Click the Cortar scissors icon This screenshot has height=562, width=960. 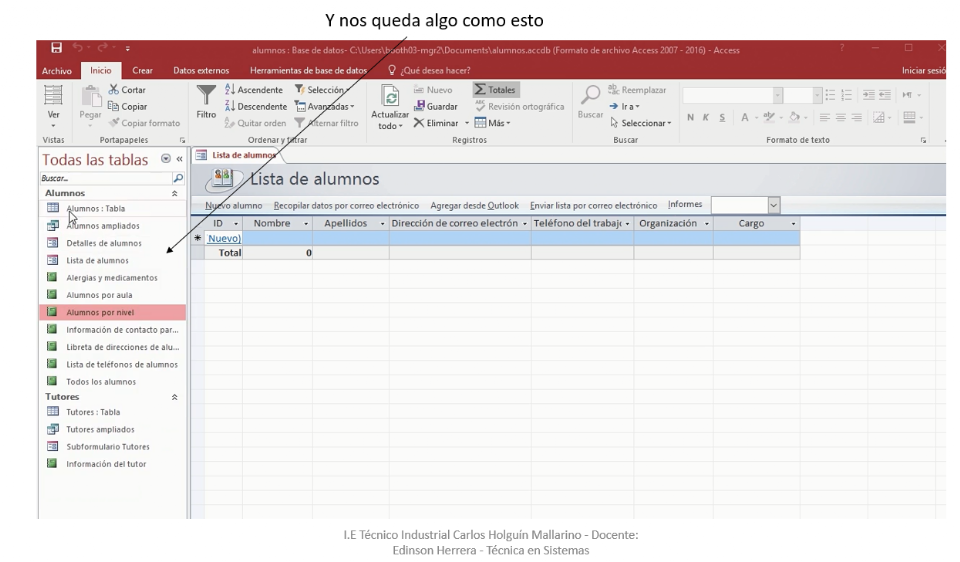click(x=113, y=90)
